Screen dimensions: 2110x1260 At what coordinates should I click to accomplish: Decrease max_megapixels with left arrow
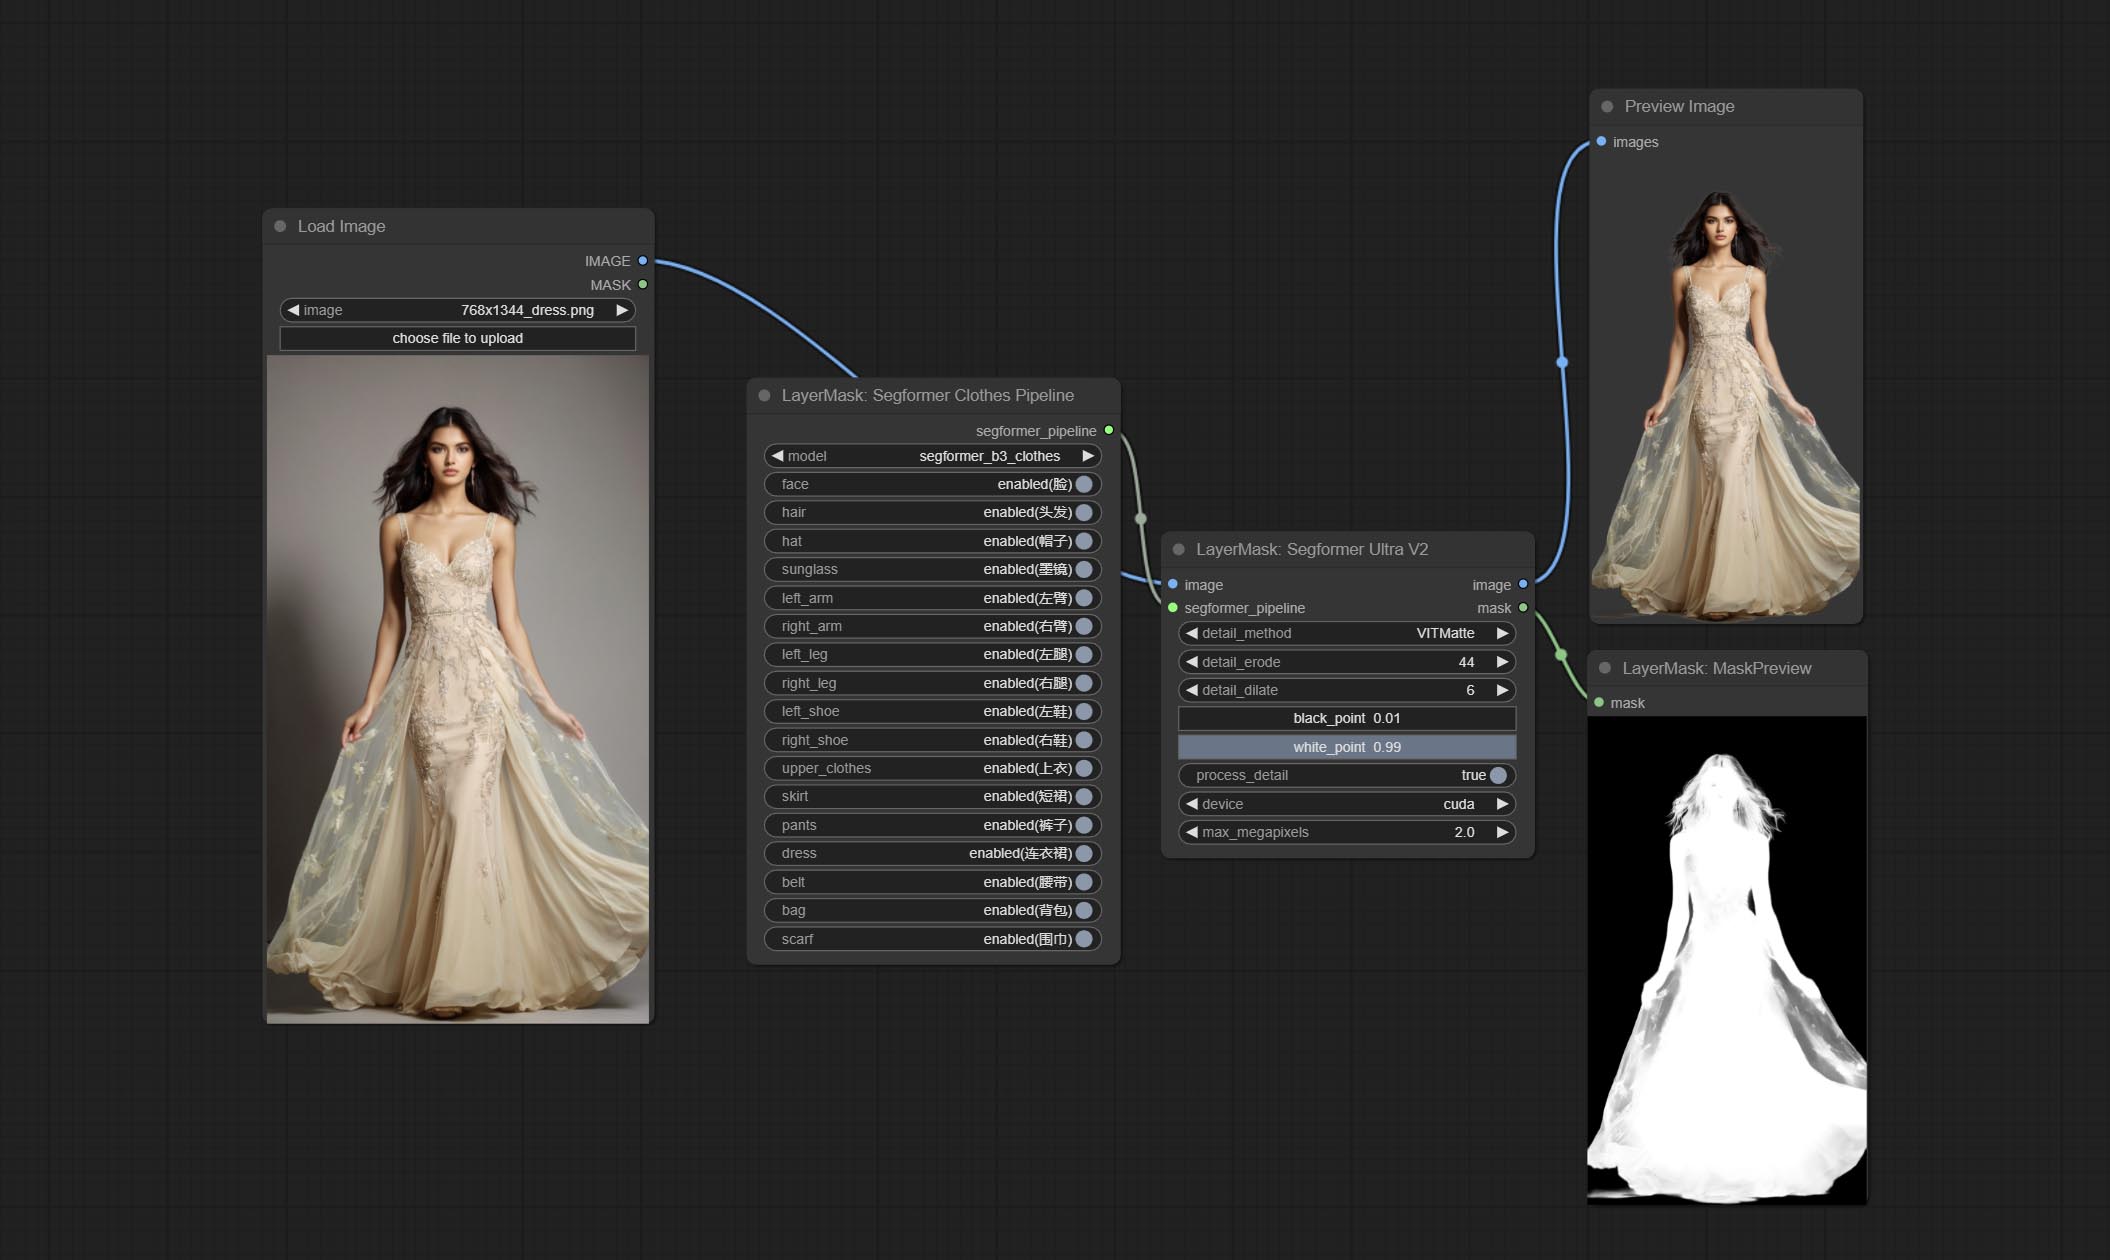[1191, 832]
